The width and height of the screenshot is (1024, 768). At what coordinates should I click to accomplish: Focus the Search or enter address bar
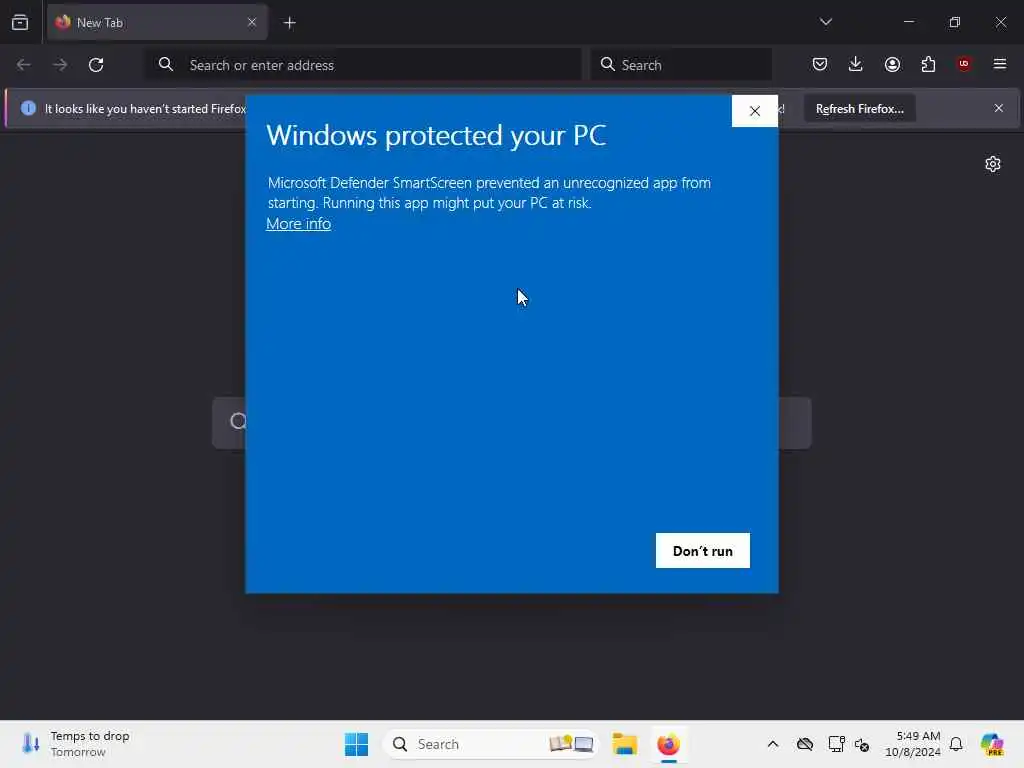tap(363, 65)
